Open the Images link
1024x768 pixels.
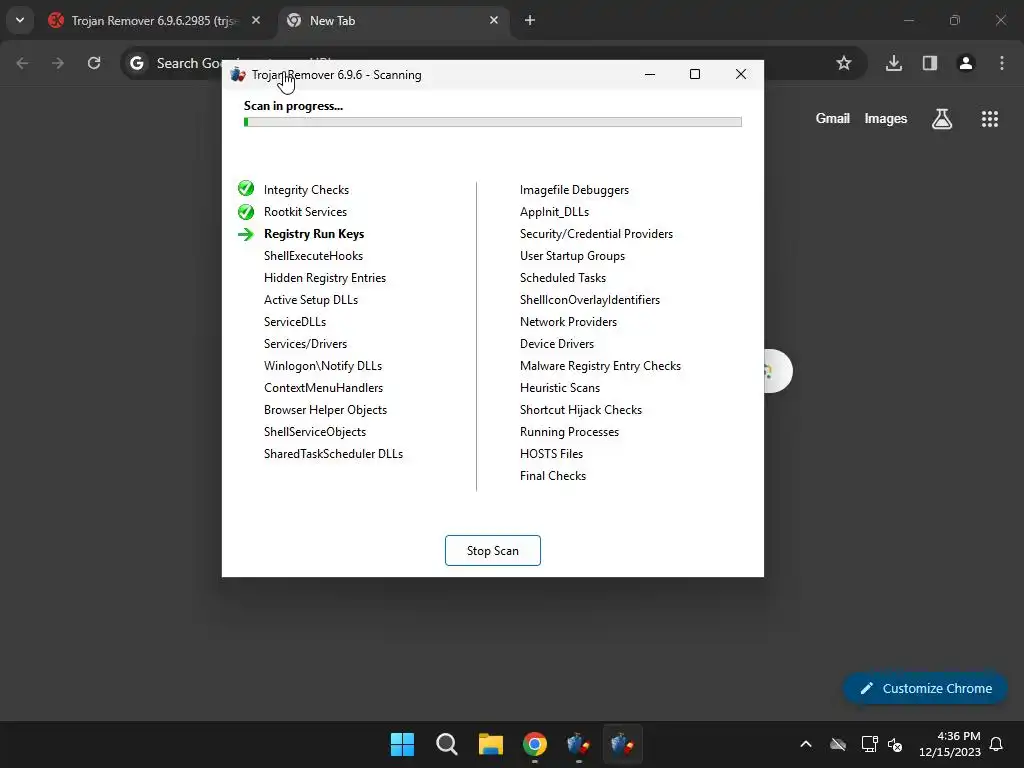(886, 119)
